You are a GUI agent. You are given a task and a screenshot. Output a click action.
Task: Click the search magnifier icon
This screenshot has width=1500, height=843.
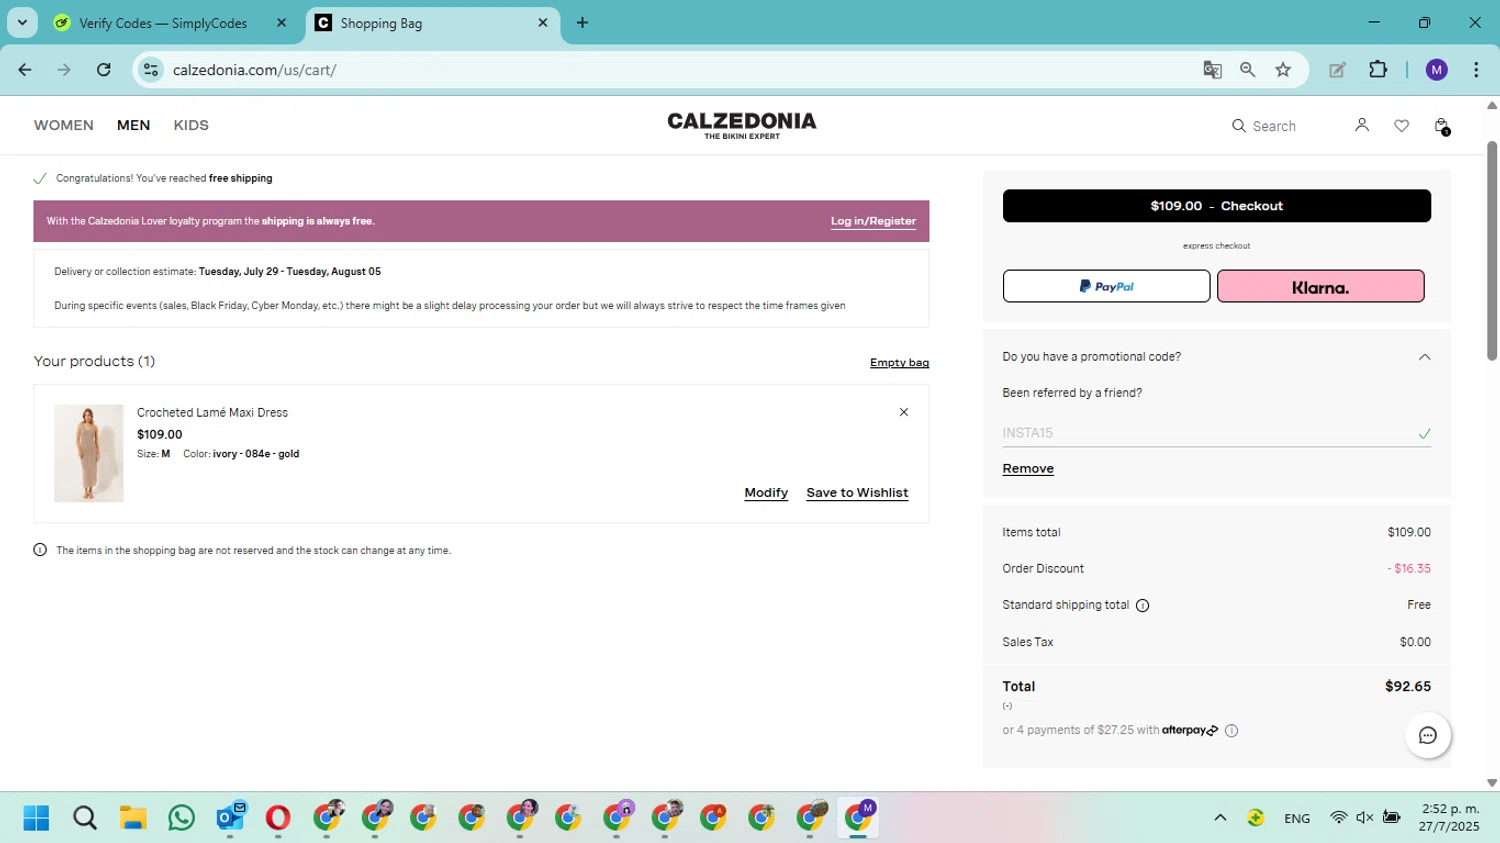(x=1238, y=126)
